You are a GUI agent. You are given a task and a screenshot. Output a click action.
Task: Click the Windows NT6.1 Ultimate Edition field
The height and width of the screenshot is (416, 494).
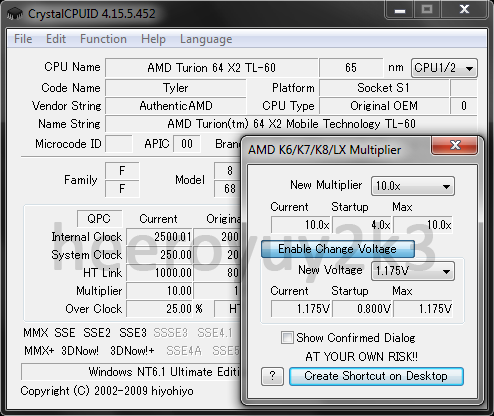click(x=131, y=372)
